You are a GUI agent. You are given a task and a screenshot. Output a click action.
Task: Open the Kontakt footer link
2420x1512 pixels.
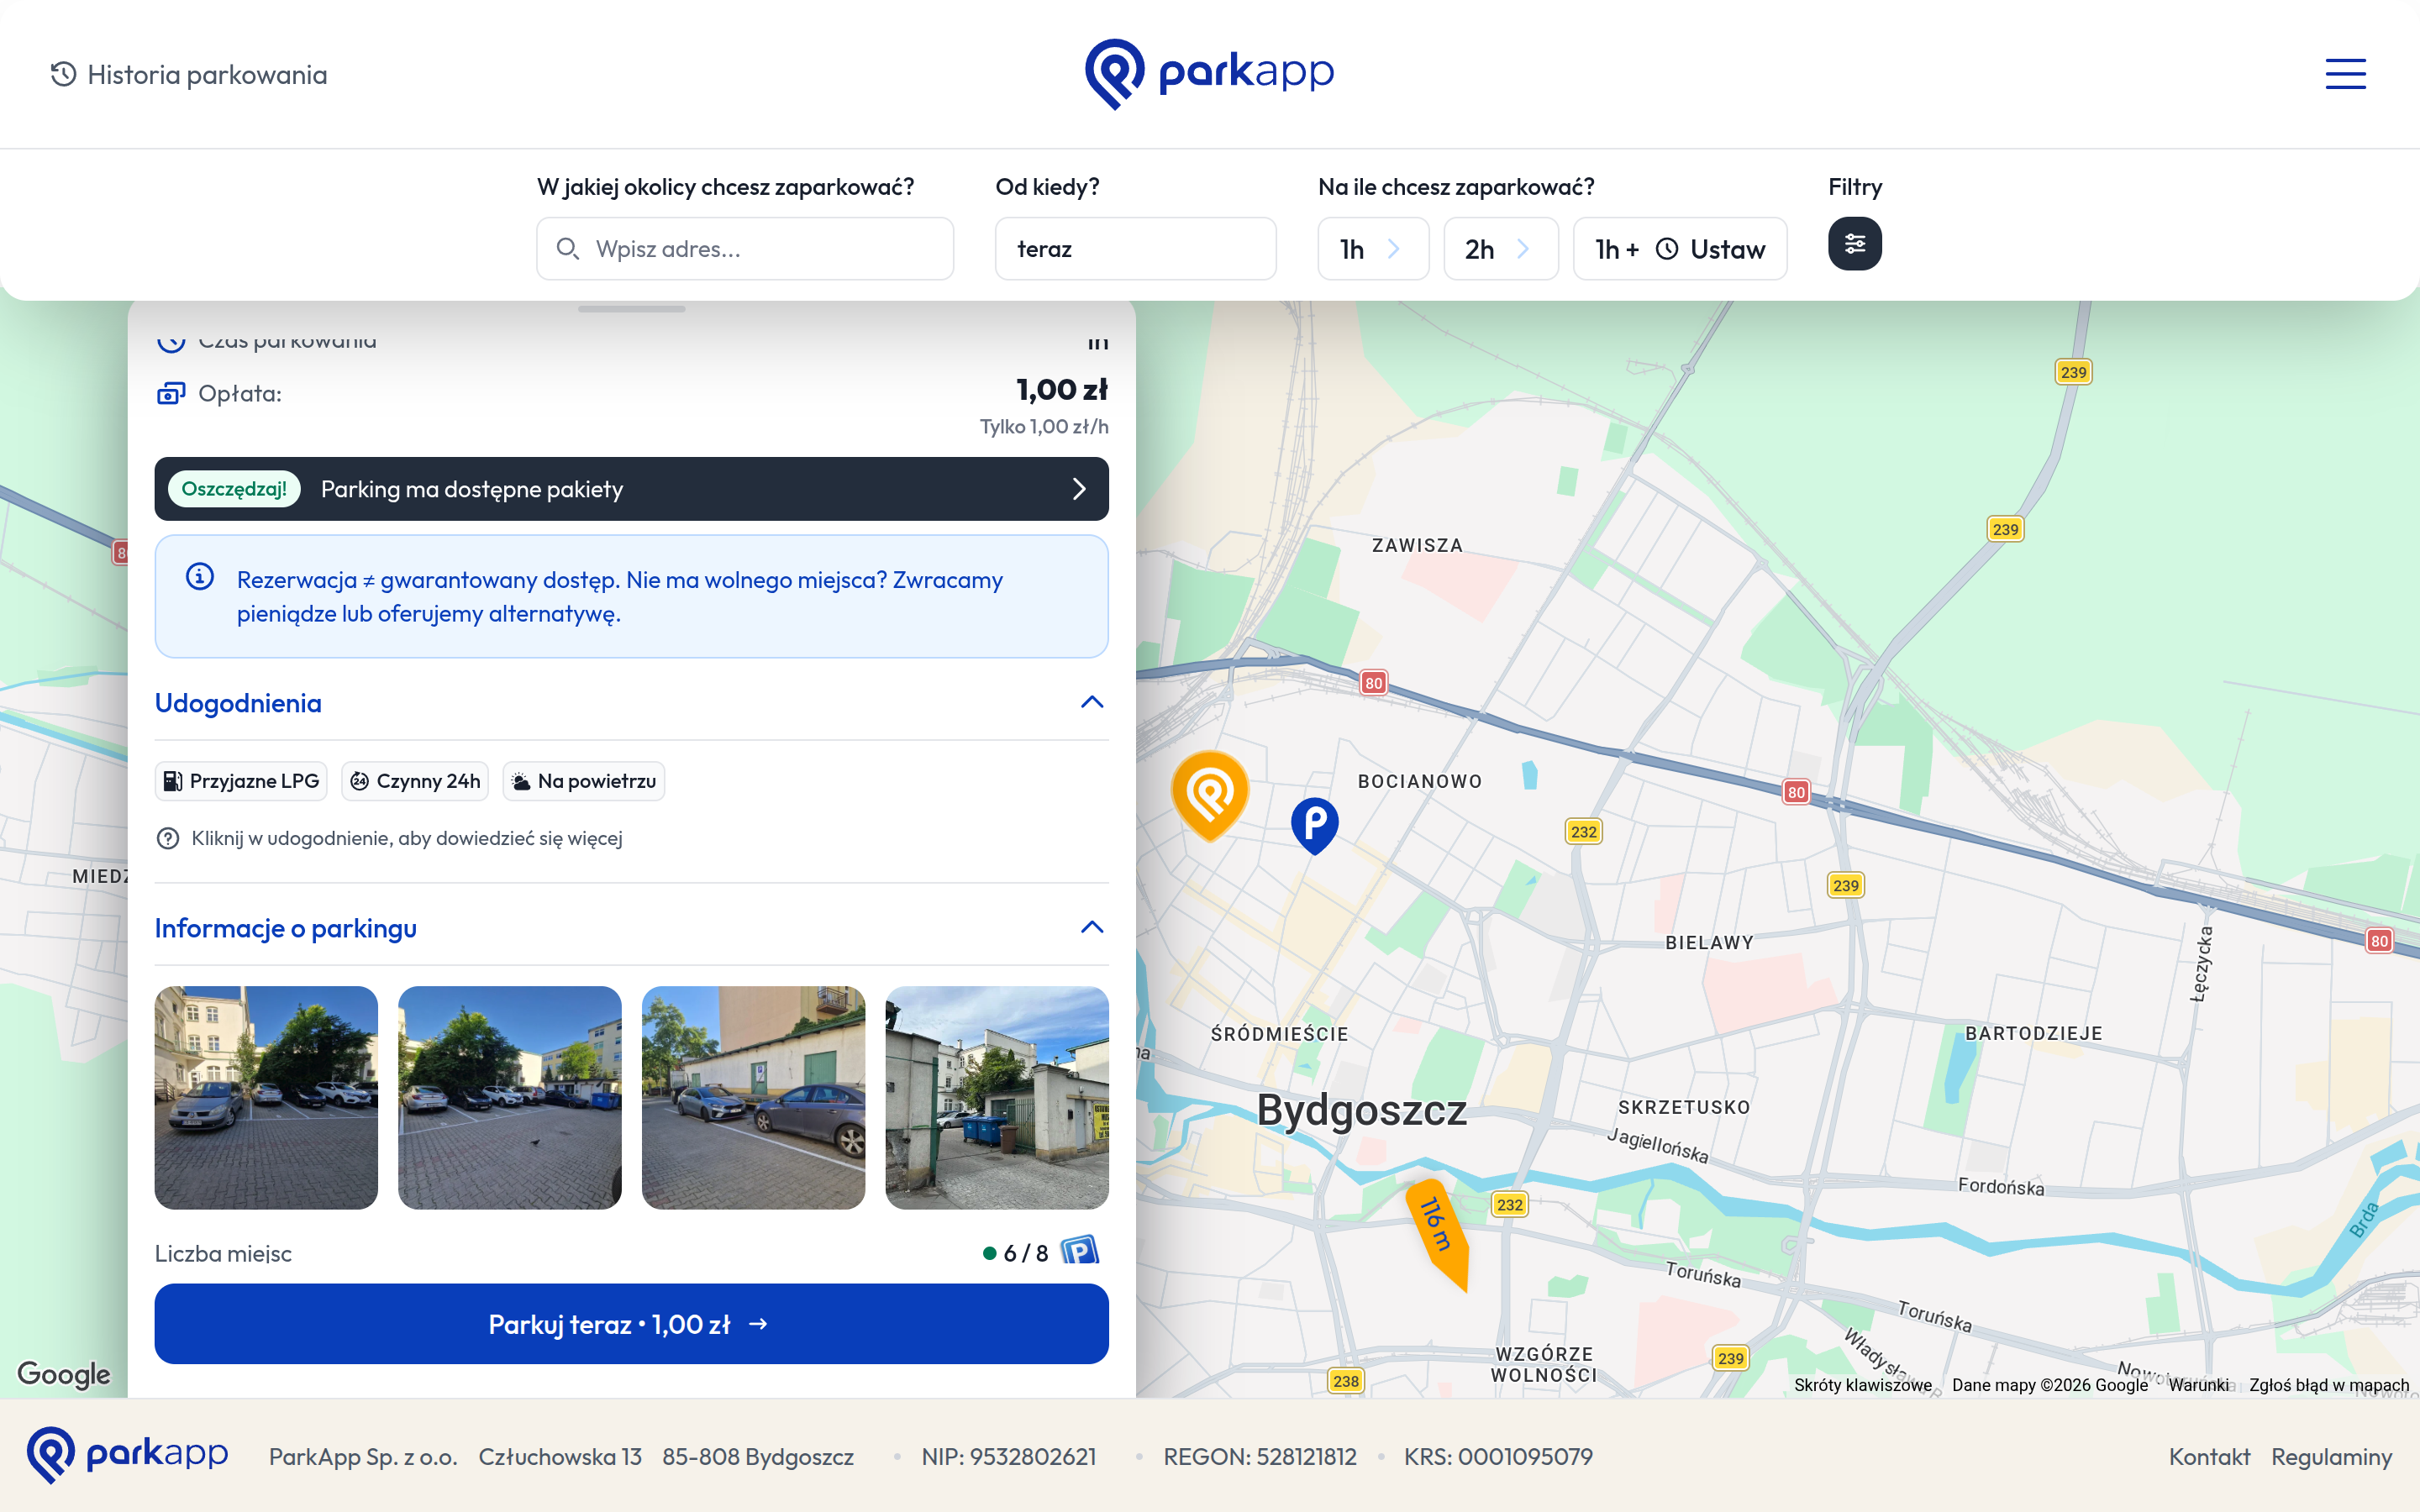point(2209,1456)
